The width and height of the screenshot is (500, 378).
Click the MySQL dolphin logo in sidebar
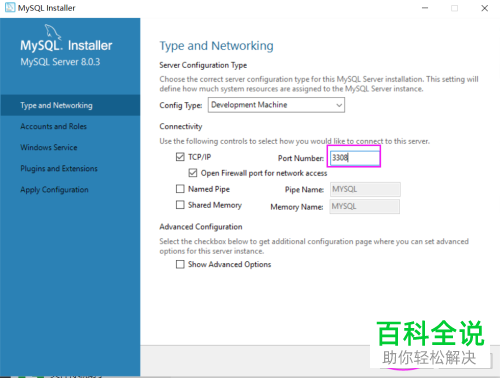pyautogui.click(x=53, y=32)
